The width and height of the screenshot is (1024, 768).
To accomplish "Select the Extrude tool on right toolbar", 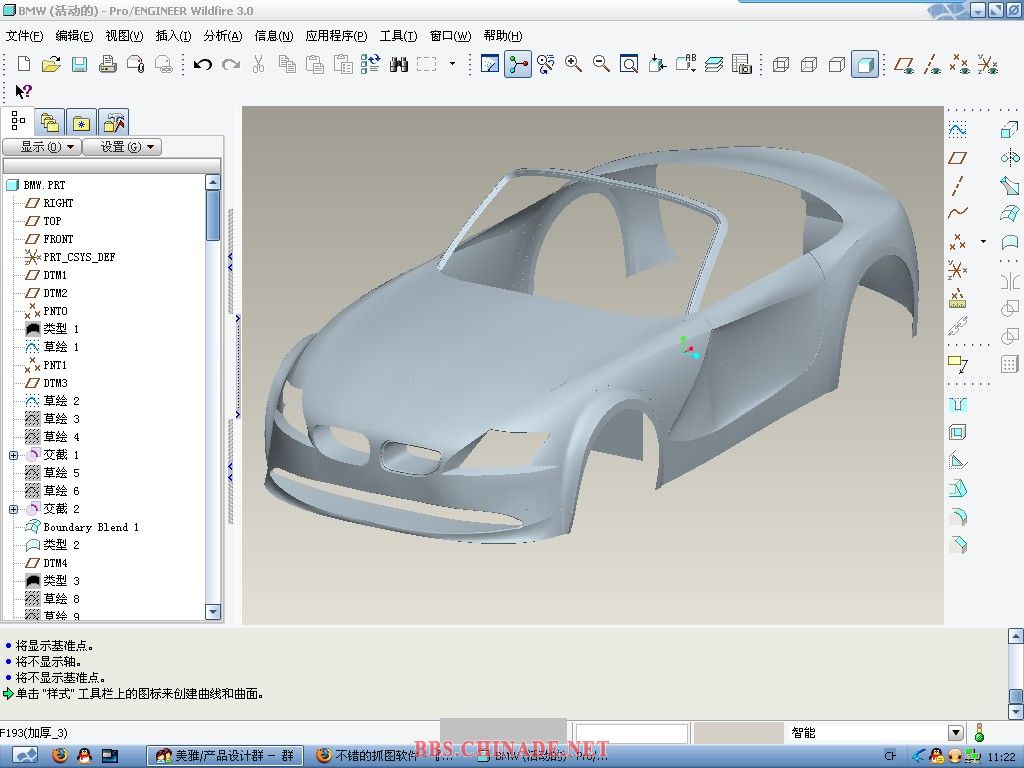I will (1010, 130).
